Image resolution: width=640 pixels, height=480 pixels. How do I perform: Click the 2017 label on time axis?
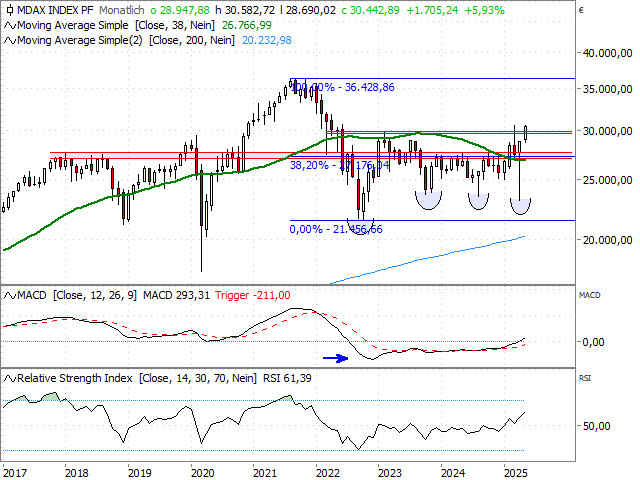pyautogui.click(x=15, y=473)
